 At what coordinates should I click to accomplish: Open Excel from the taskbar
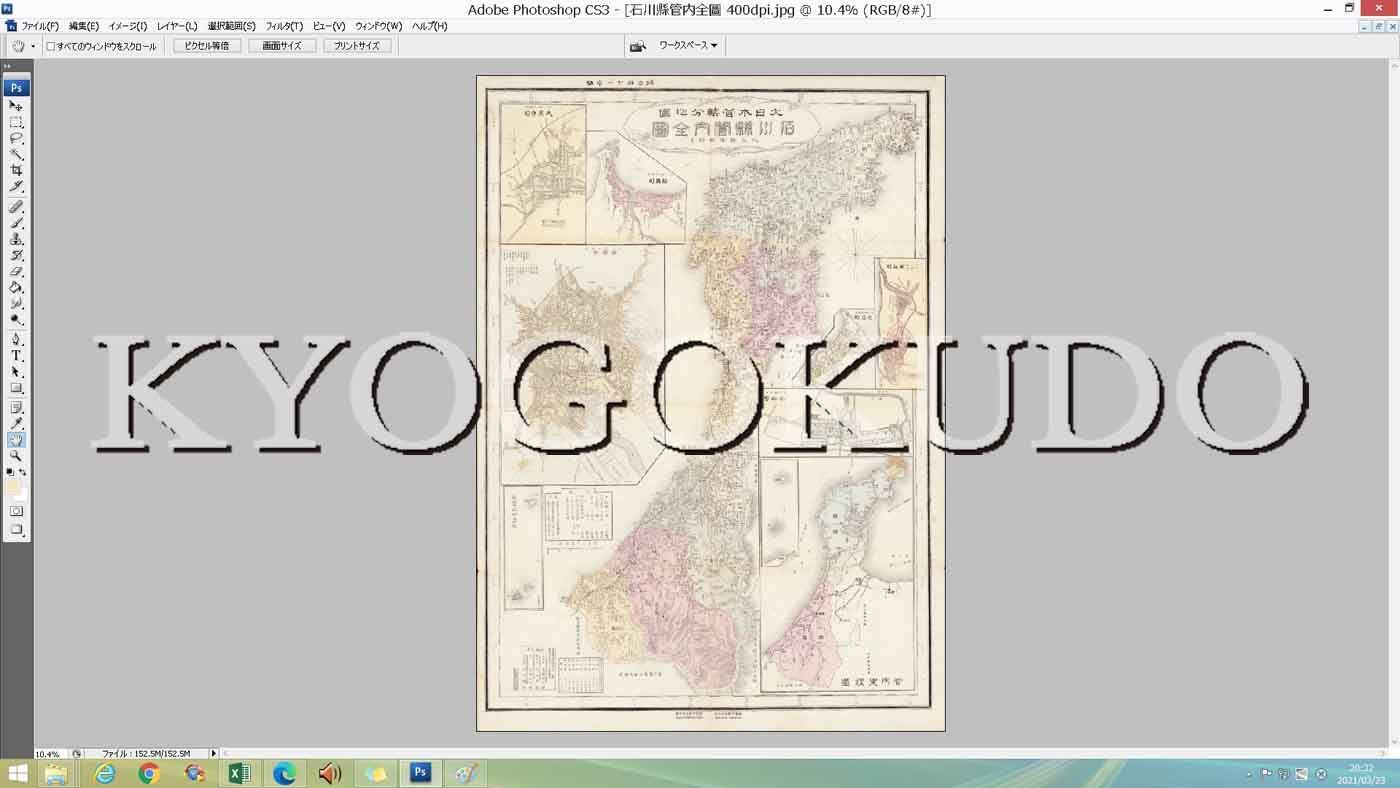(239, 773)
